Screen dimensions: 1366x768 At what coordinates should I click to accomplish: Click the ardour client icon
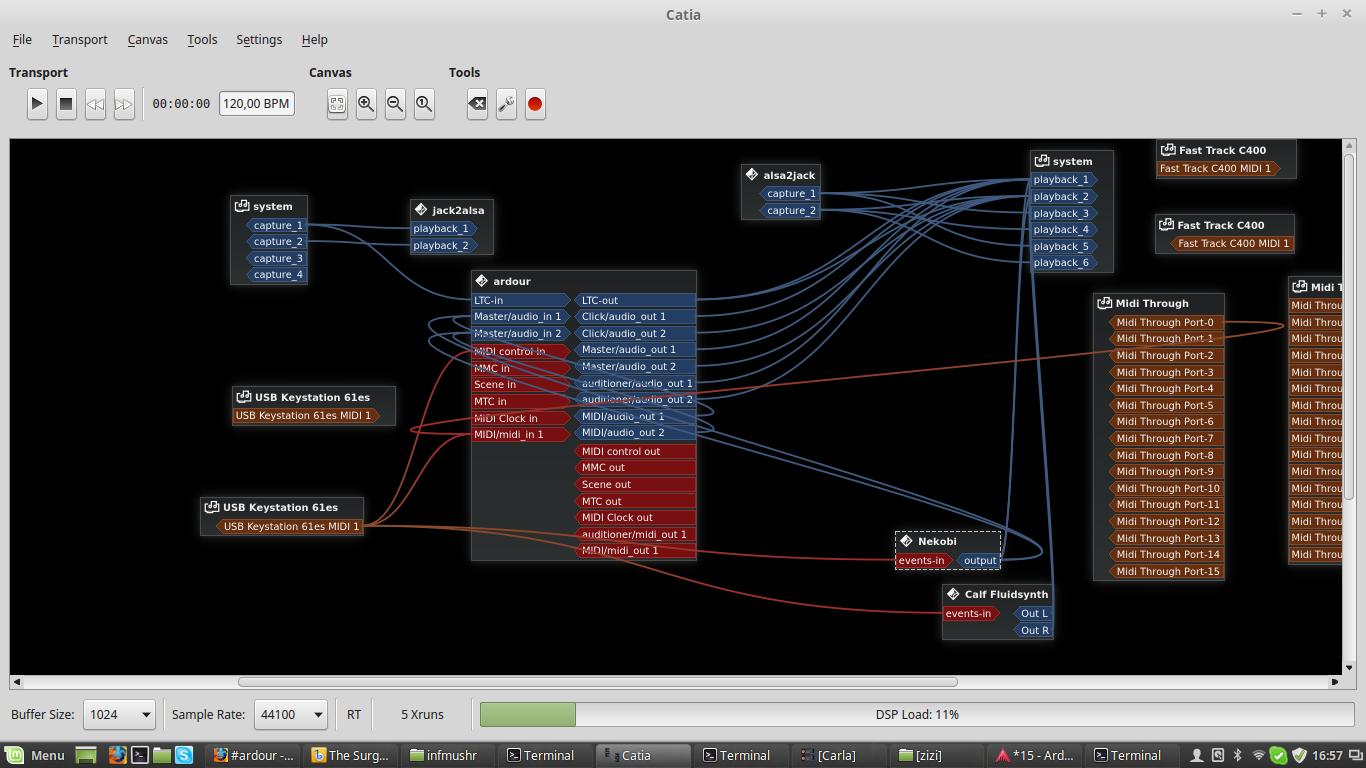pyautogui.click(x=482, y=280)
